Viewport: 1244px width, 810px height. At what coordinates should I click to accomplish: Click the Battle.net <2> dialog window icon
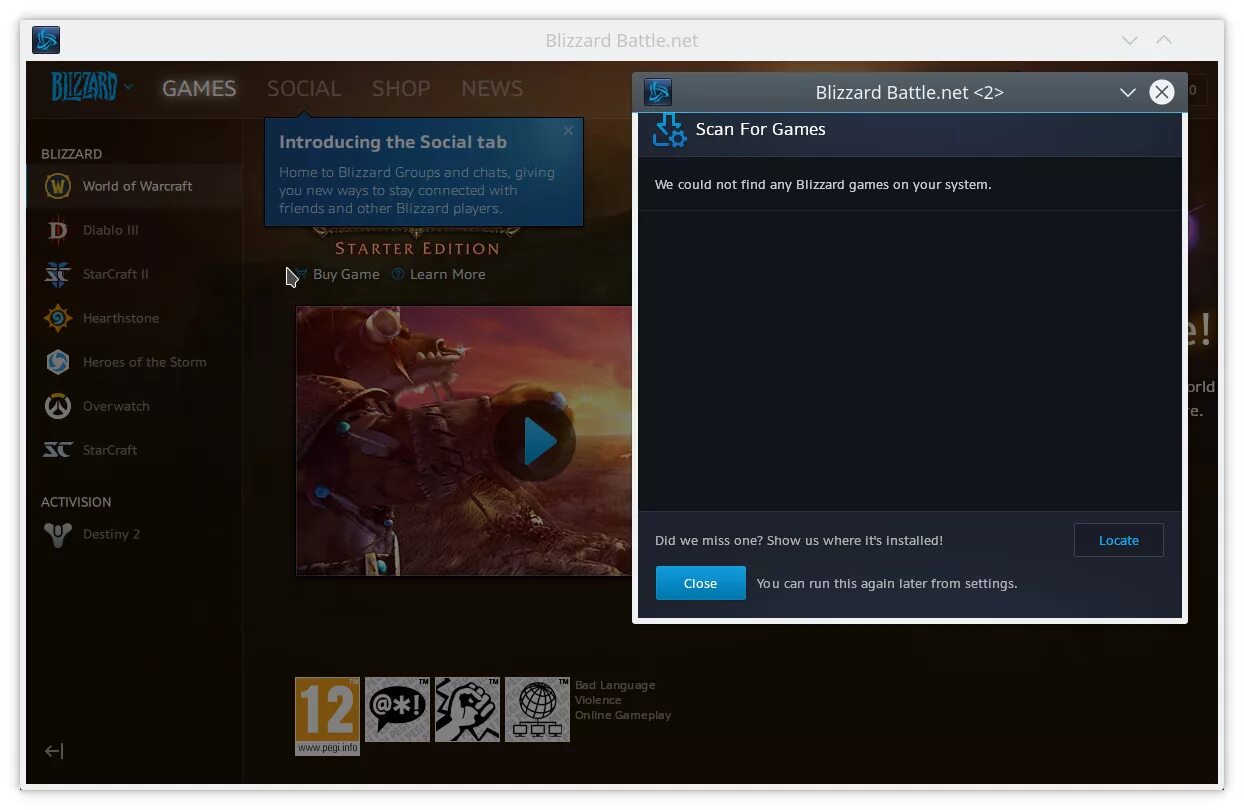coord(657,92)
